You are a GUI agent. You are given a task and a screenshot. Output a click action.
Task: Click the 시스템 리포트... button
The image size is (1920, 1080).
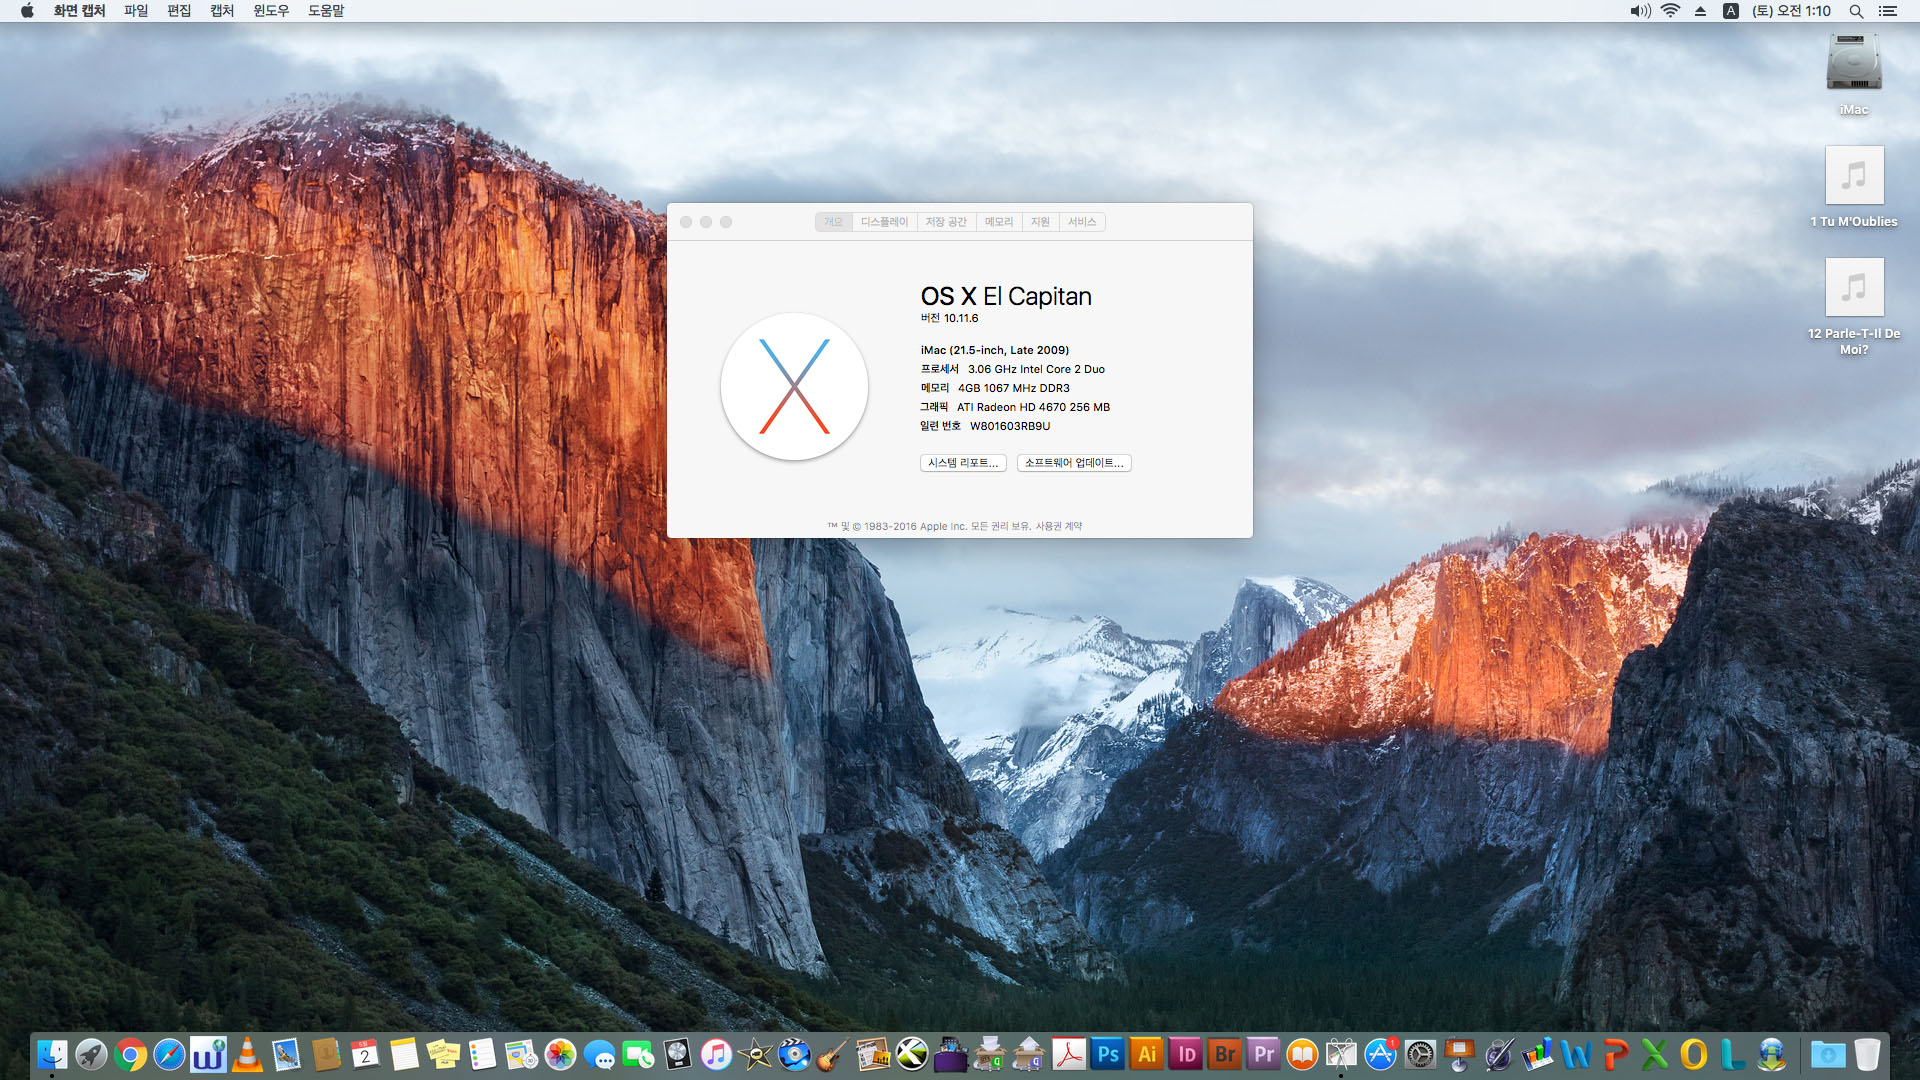[963, 463]
